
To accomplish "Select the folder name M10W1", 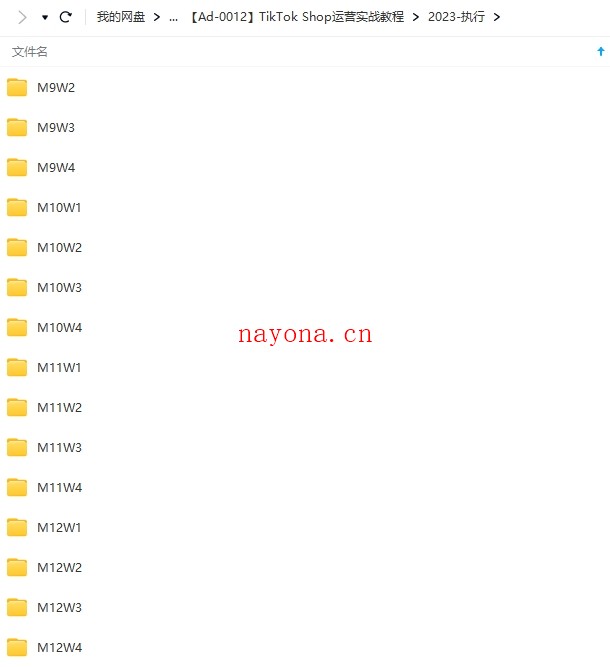I will [59, 208].
